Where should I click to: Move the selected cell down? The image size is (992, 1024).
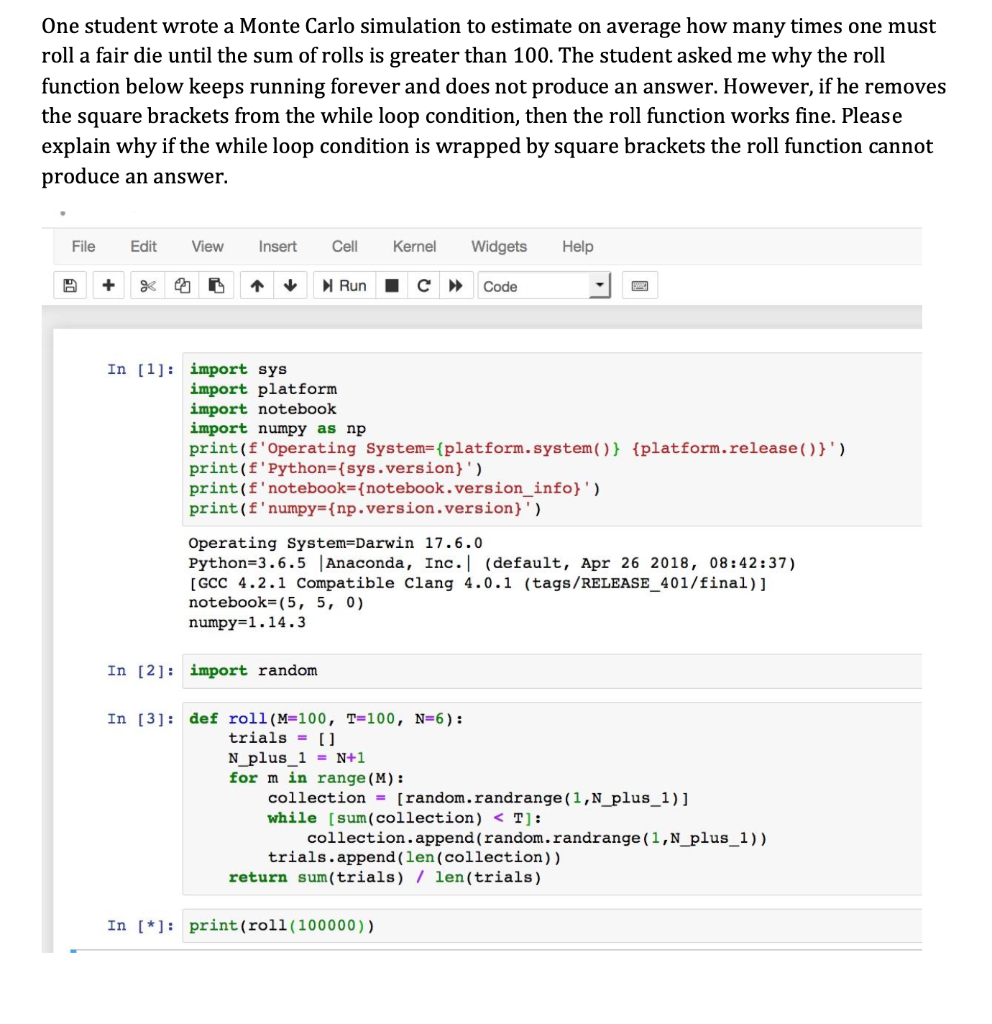click(x=289, y=286)
